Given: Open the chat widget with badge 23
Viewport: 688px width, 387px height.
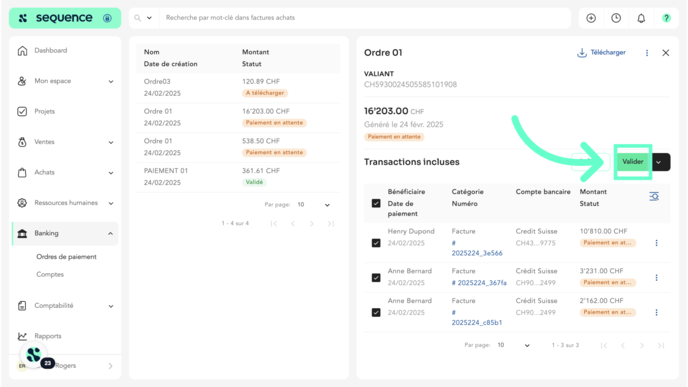Looking at the screenshot, I should point(34,355).
